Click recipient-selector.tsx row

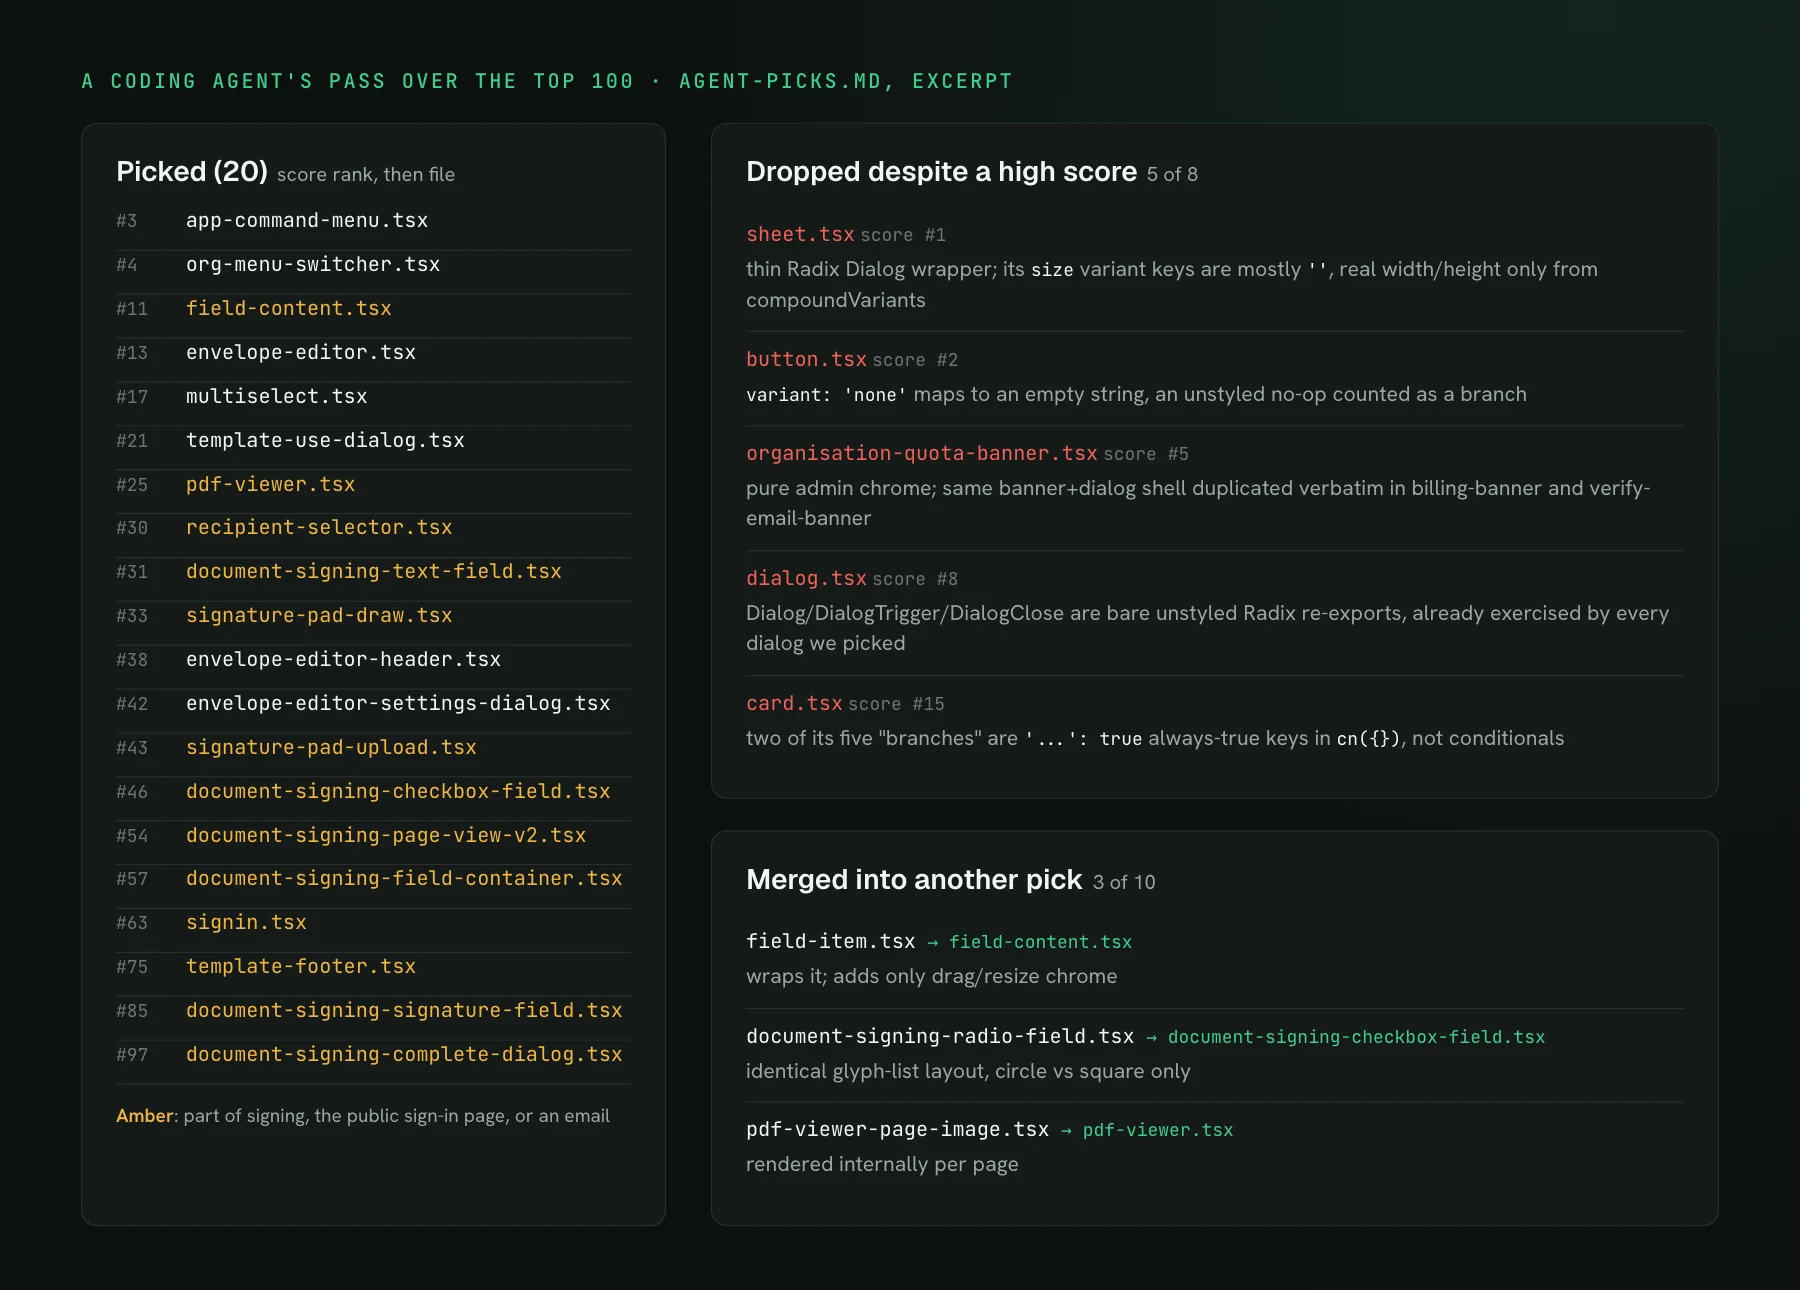click(x=373, y=528)
